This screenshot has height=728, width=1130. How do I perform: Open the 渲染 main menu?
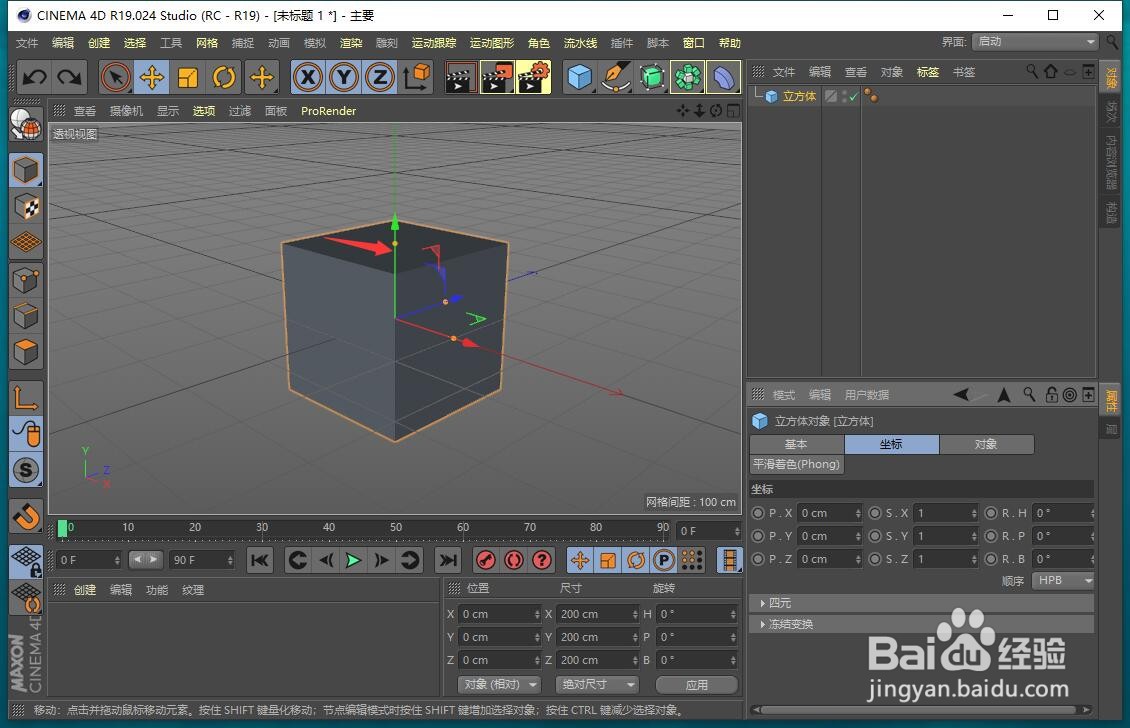click(x=351, y=43)
